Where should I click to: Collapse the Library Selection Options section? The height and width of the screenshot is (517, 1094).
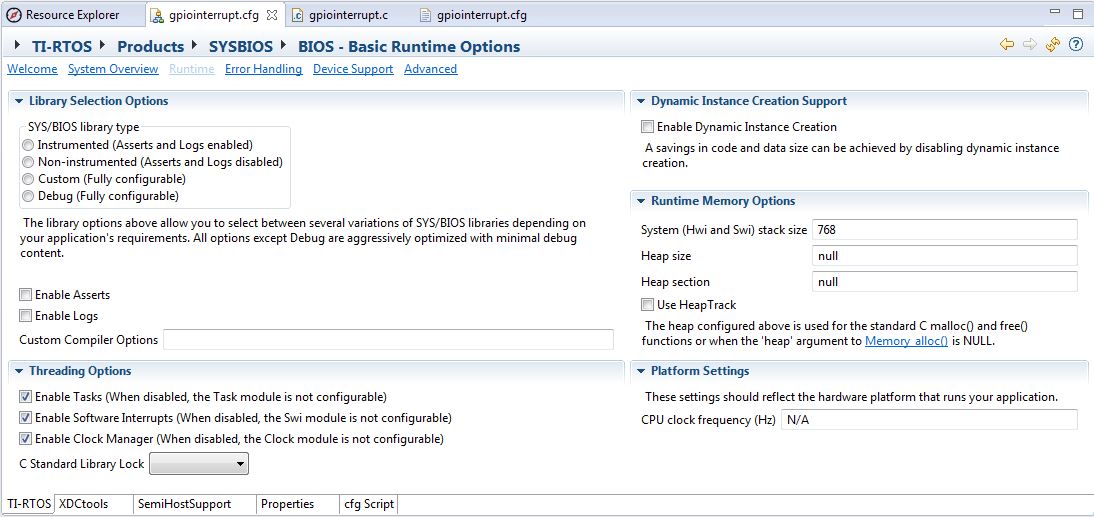click(19, 101)
